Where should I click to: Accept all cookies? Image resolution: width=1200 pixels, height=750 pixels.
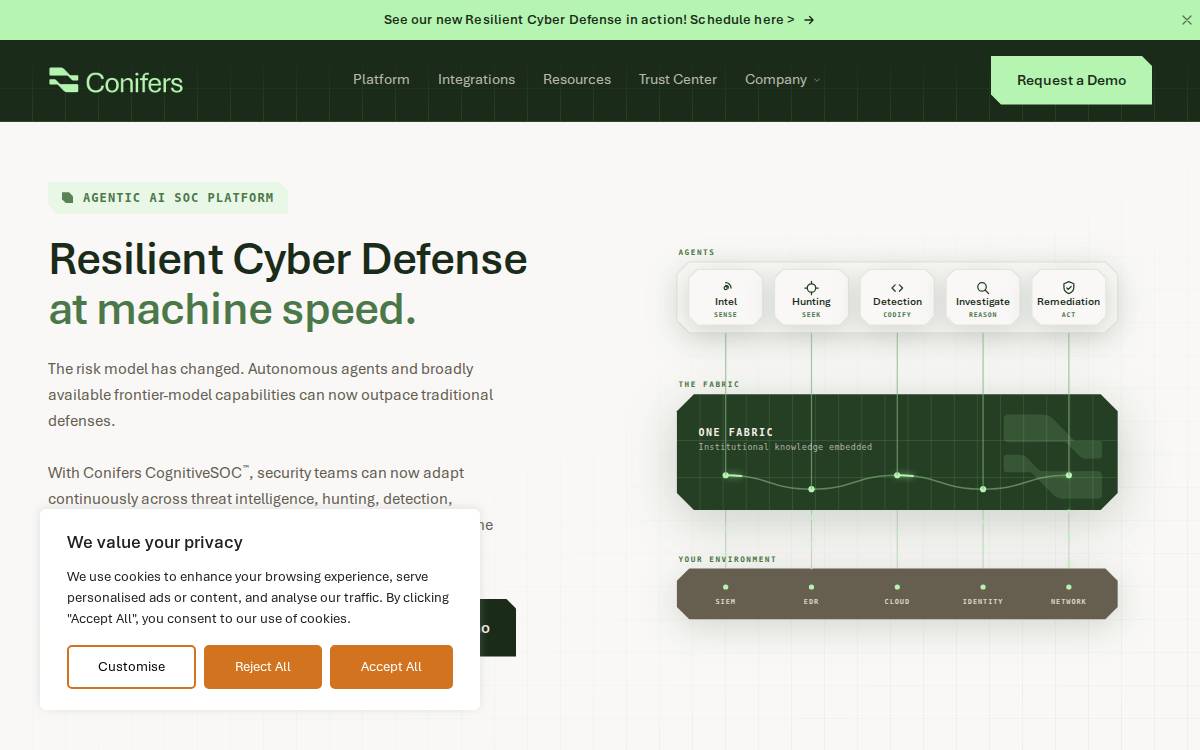click(391, 667)
